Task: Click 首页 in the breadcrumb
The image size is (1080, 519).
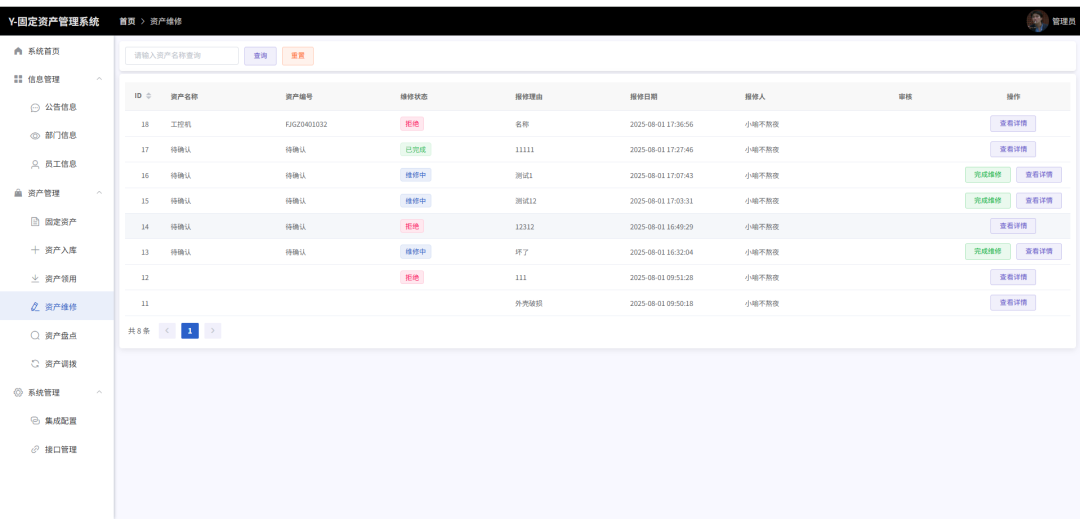Action: pyautogui.click(x=127, y=21)
